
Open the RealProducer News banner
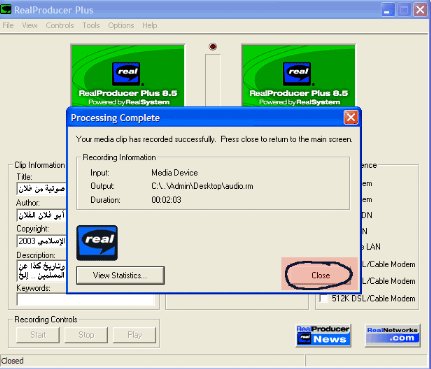coord(323,335)
